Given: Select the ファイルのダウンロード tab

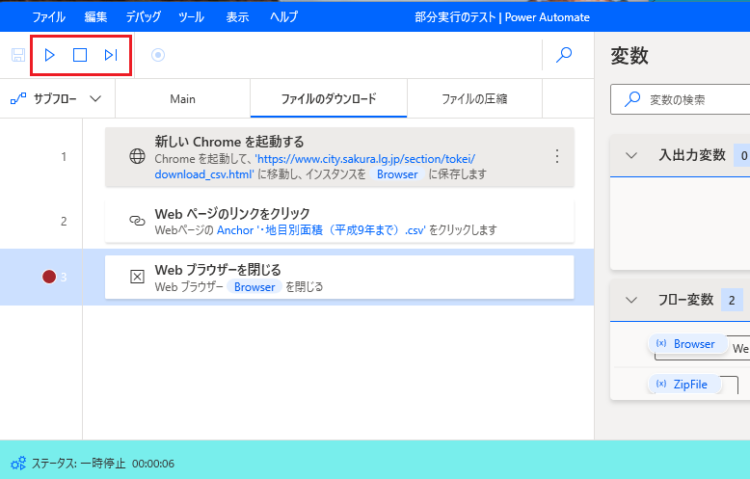Looking at the screenshot, I should (329, 99).
